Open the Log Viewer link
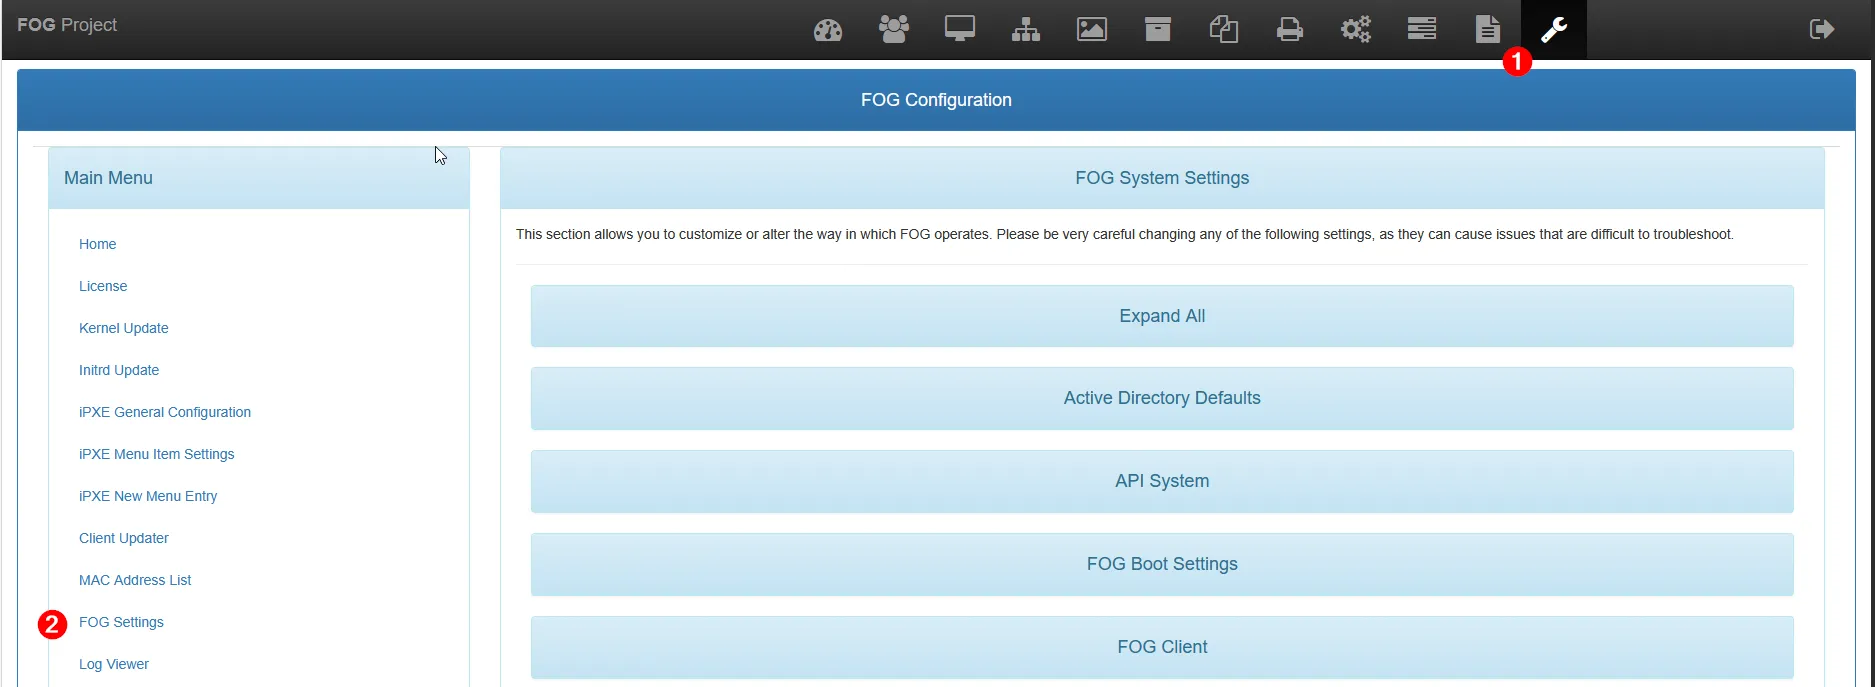1875x687 pixels. coord(114,664)
